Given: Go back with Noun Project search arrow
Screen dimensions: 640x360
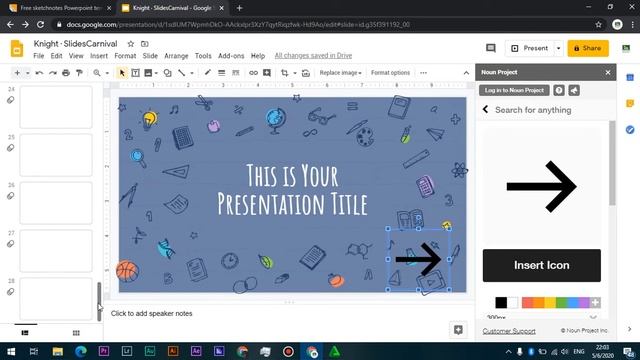Looking at the screenshot, I should click(x=485, y=109).
